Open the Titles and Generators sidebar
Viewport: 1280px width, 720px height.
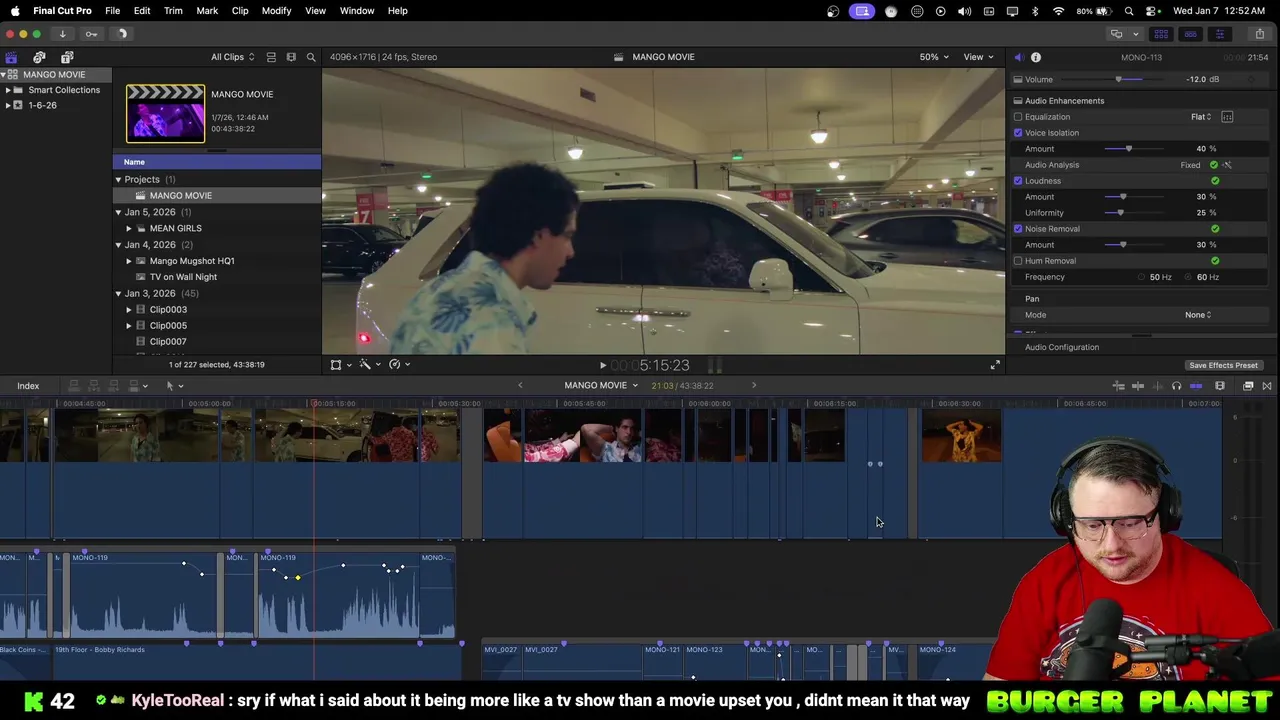(67, 57)
